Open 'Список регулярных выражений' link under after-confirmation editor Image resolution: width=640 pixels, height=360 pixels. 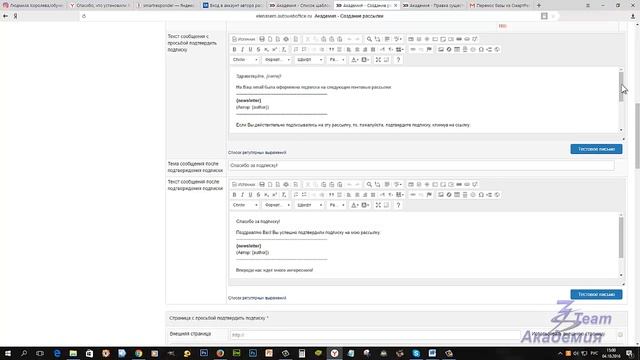point(257,298)
